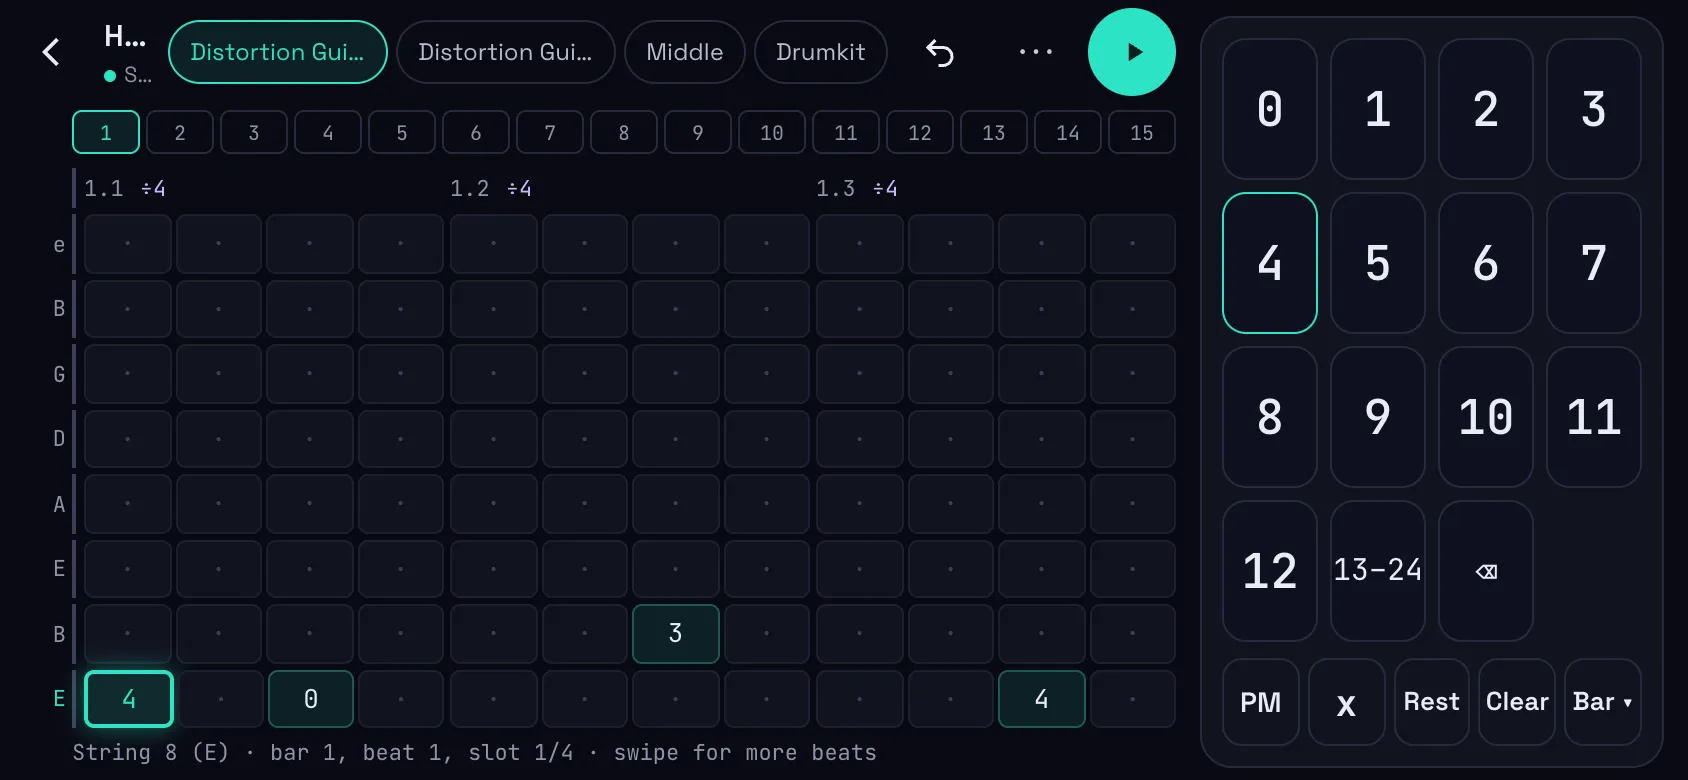This screenshot has height=780, width=1688.
Task: Select the first empty slot on the D string
Action: pos(128,439)
